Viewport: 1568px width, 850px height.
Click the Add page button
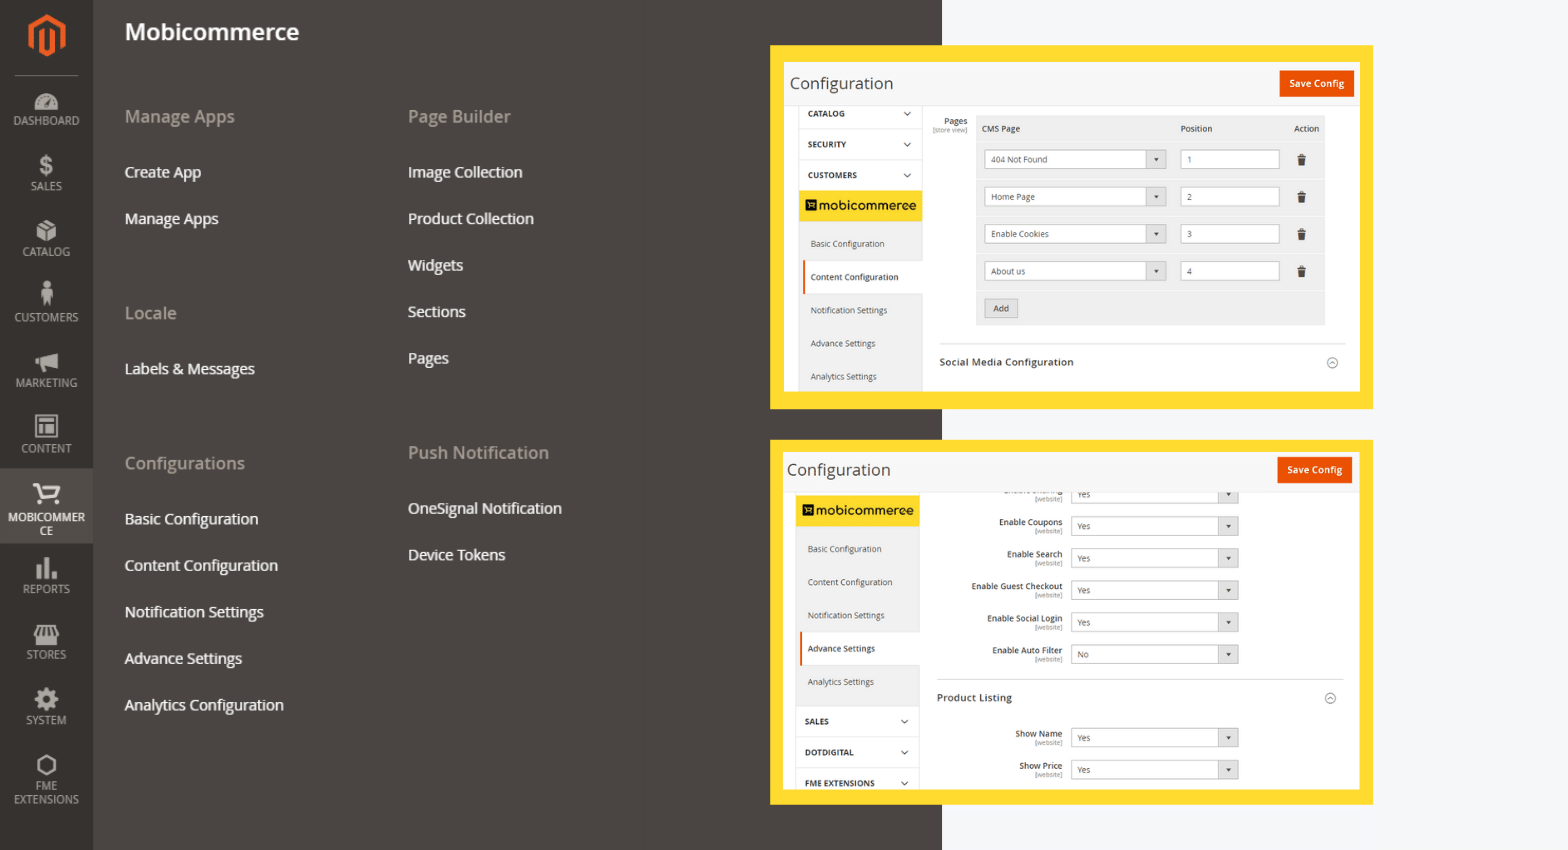coord(1001,308)
